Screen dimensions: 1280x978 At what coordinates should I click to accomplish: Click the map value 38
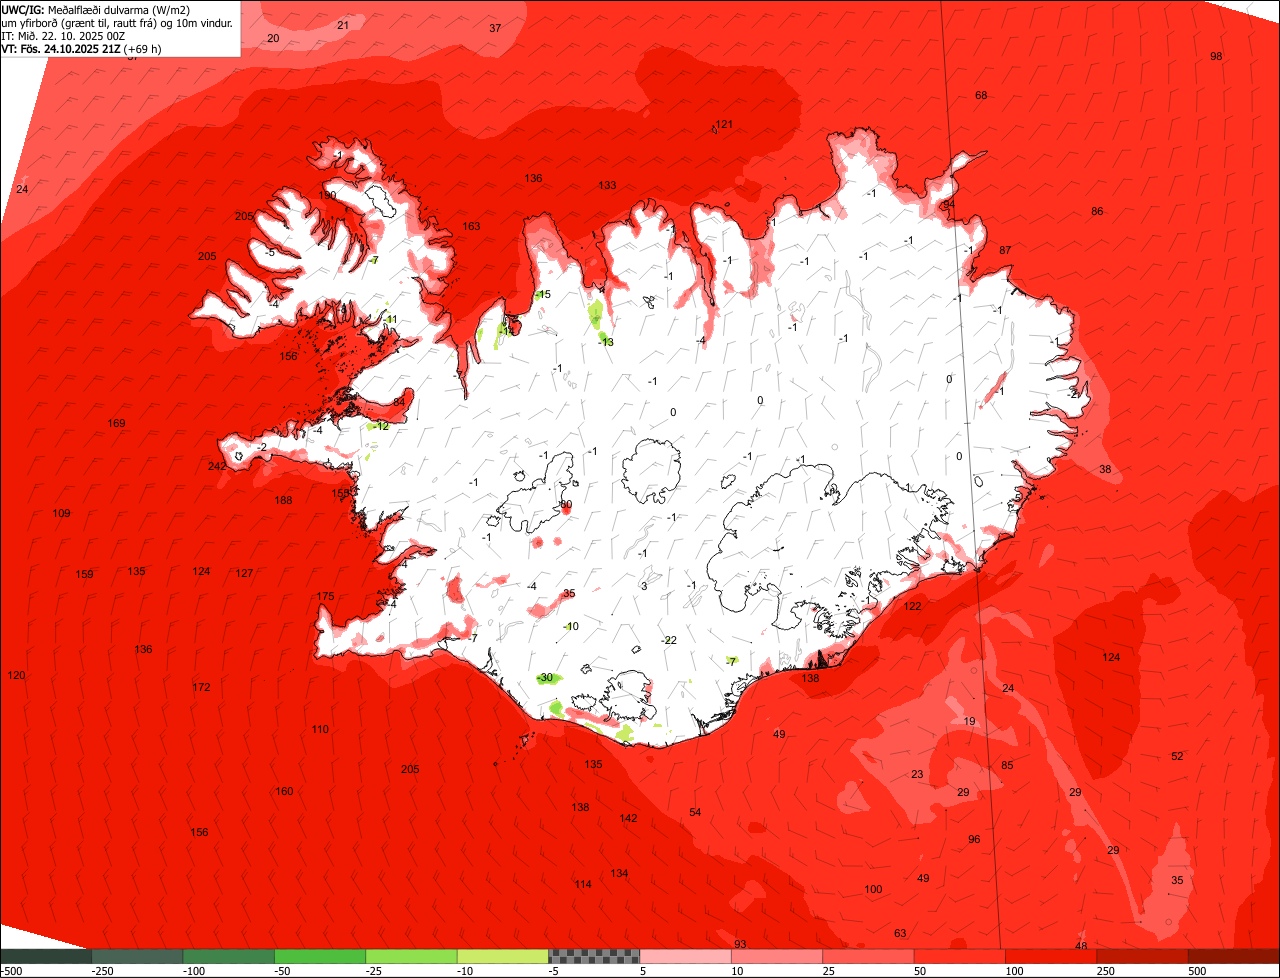(1105, 469)
